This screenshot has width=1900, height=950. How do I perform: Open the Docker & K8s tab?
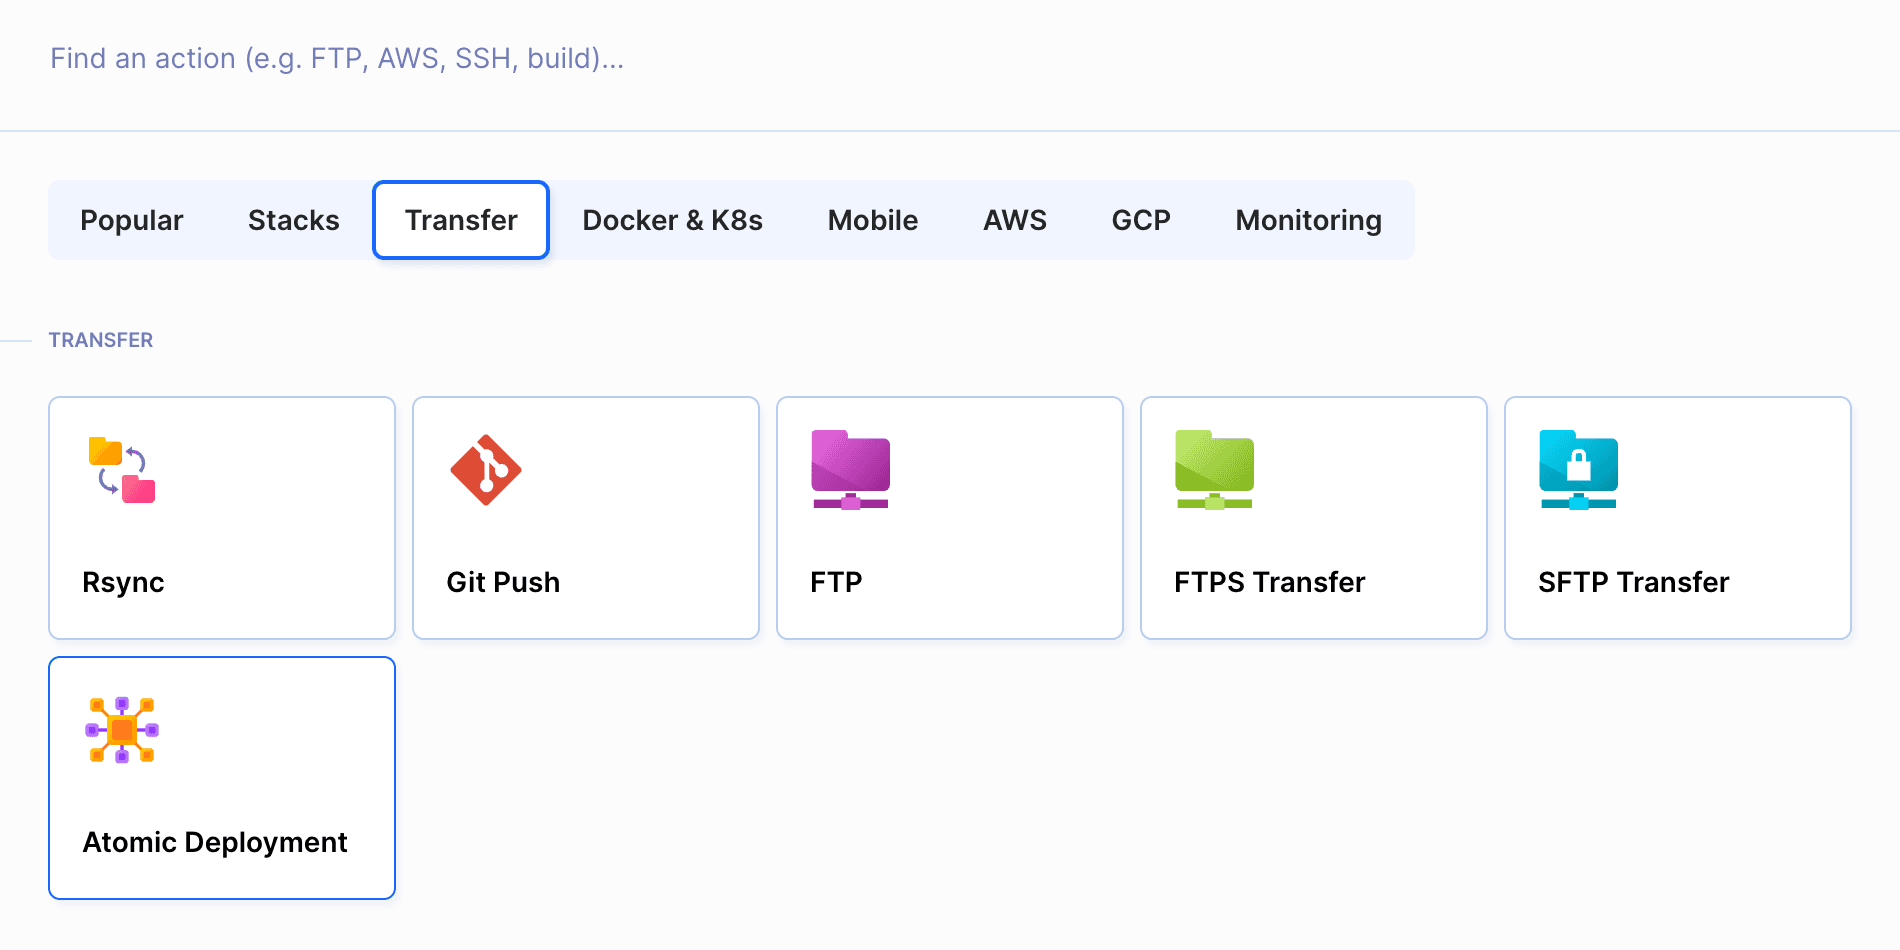click(672, 220)
